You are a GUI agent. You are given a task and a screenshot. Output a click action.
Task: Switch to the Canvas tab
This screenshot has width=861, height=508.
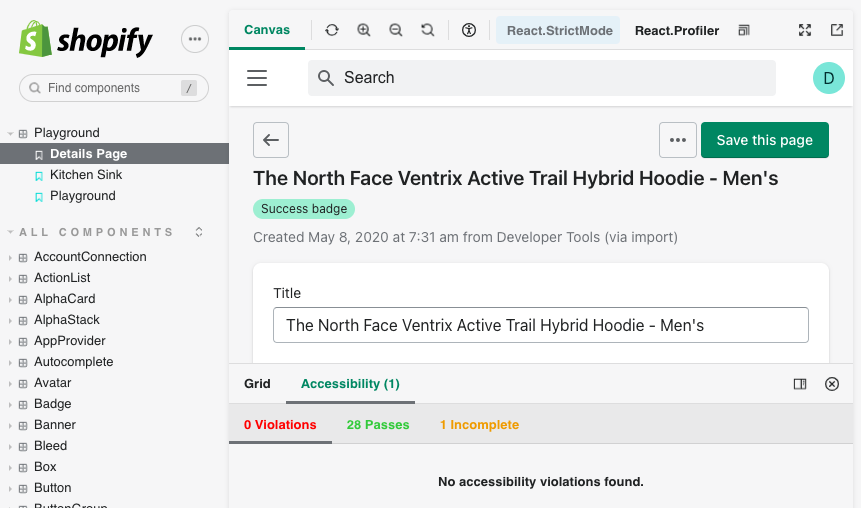coord(267,30)
